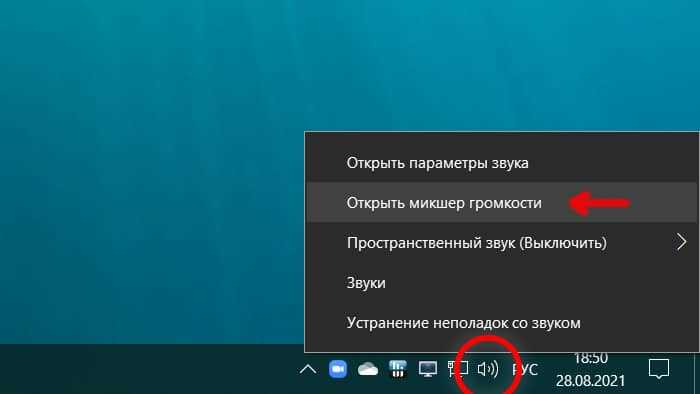Image resolution: width=700 pixels, height=394 pixels.
Task: Switch input language via РУС indicator
Action: point(525,370)
